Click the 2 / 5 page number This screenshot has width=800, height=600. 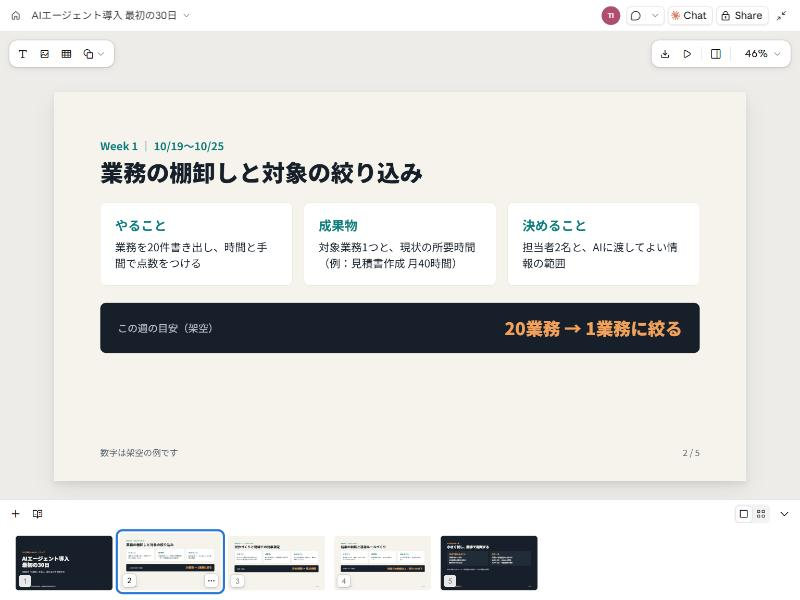[691, 453]
